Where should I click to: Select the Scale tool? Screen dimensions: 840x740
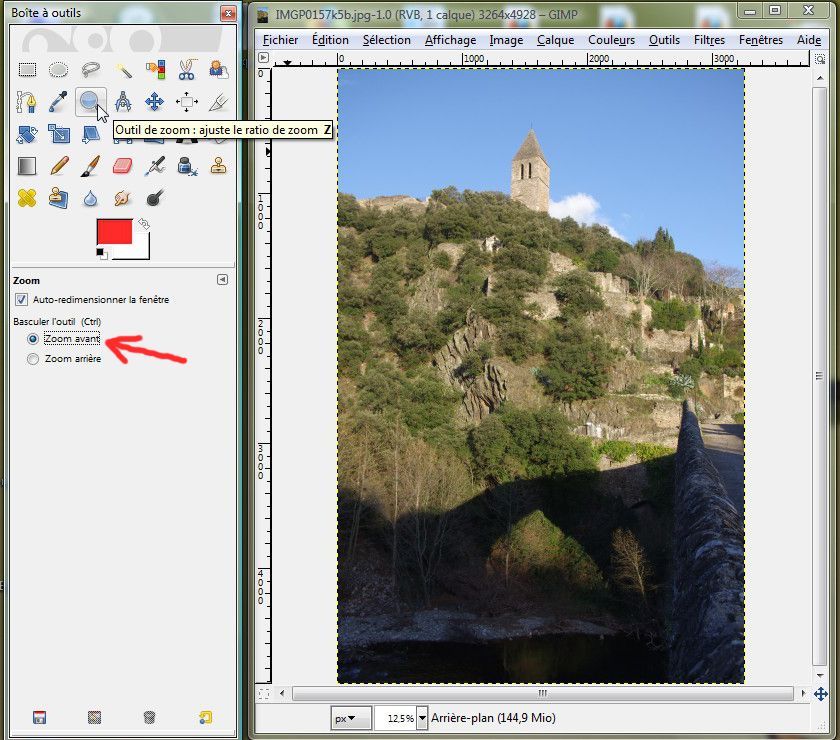point(59,134)
